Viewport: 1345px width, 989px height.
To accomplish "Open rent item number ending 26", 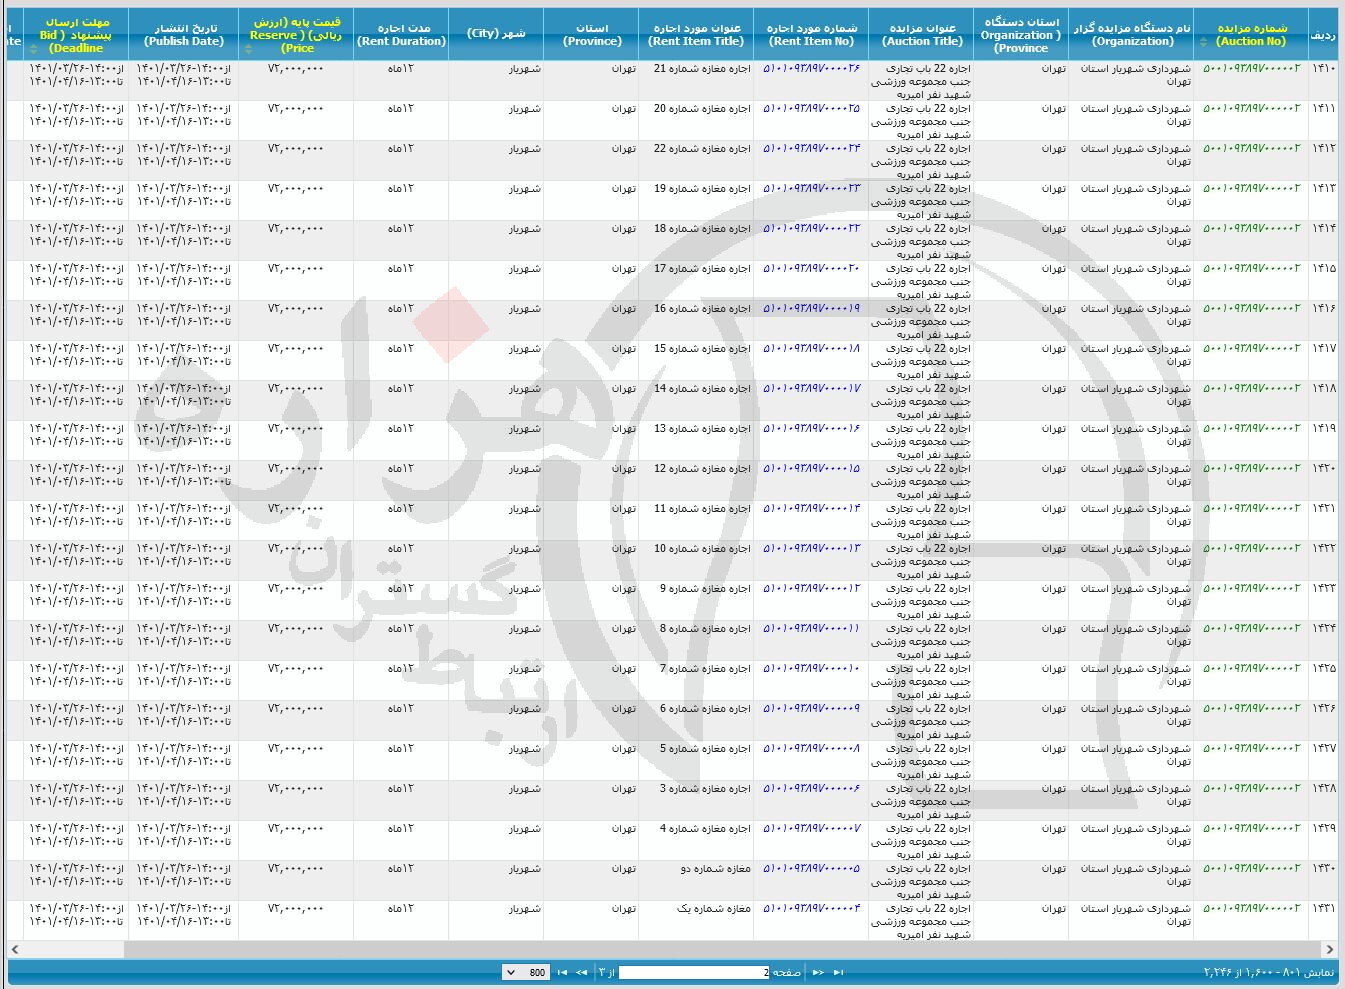I will click(811, 69).
